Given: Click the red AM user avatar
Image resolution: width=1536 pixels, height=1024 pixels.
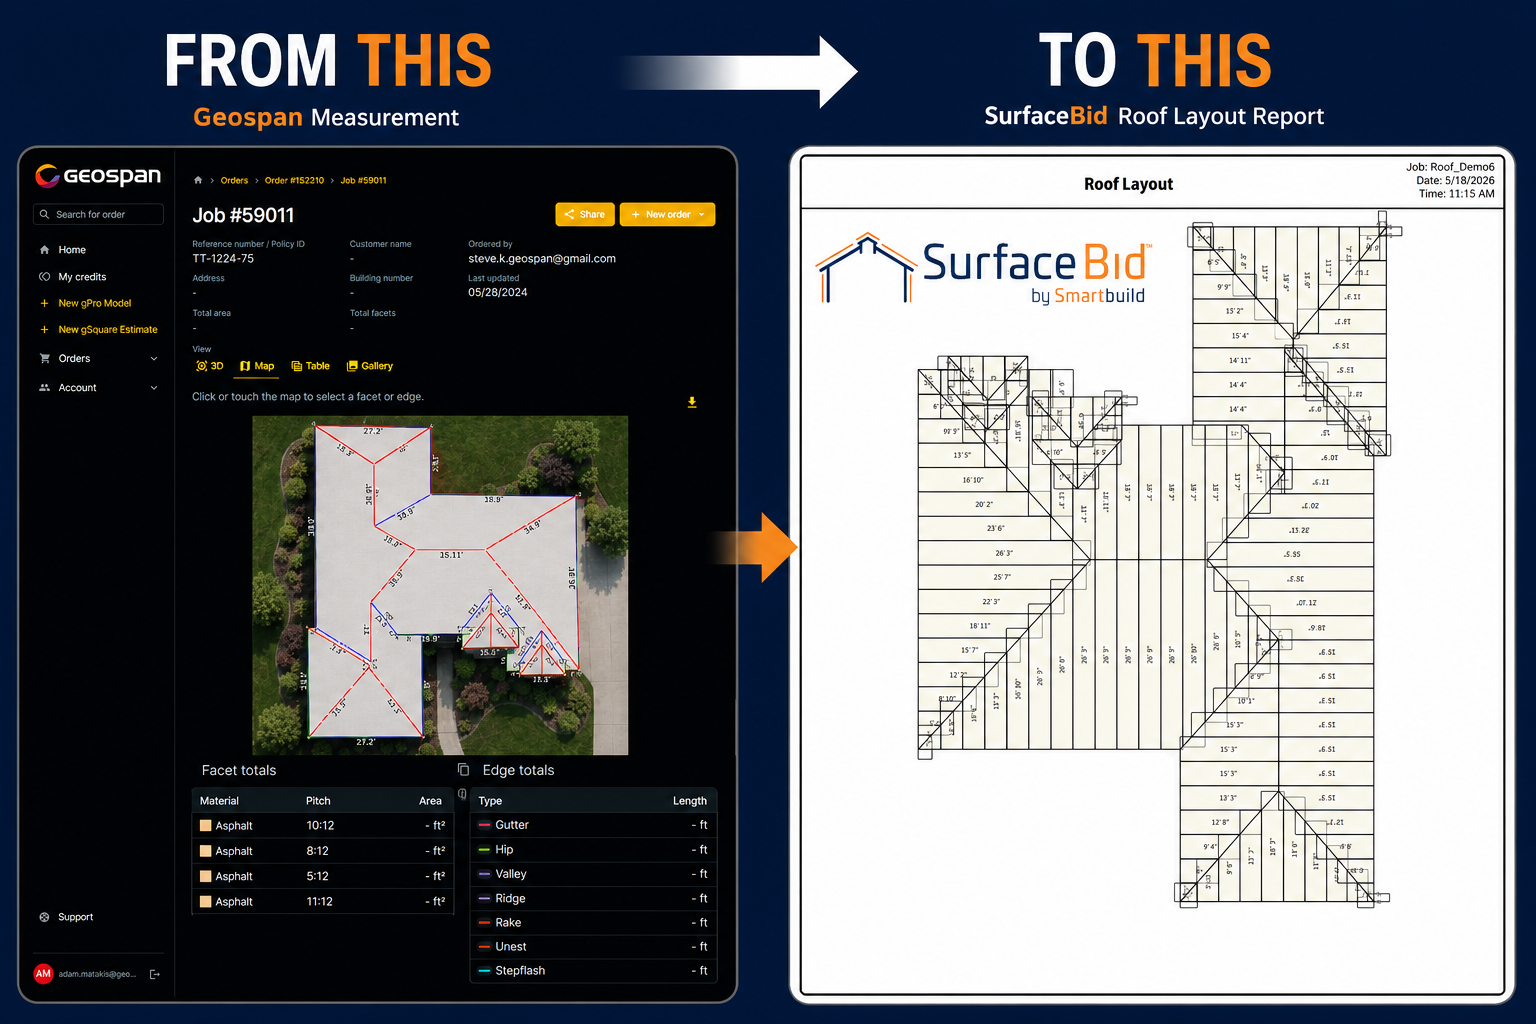Looking at the screenshot, I should [43, 974].
